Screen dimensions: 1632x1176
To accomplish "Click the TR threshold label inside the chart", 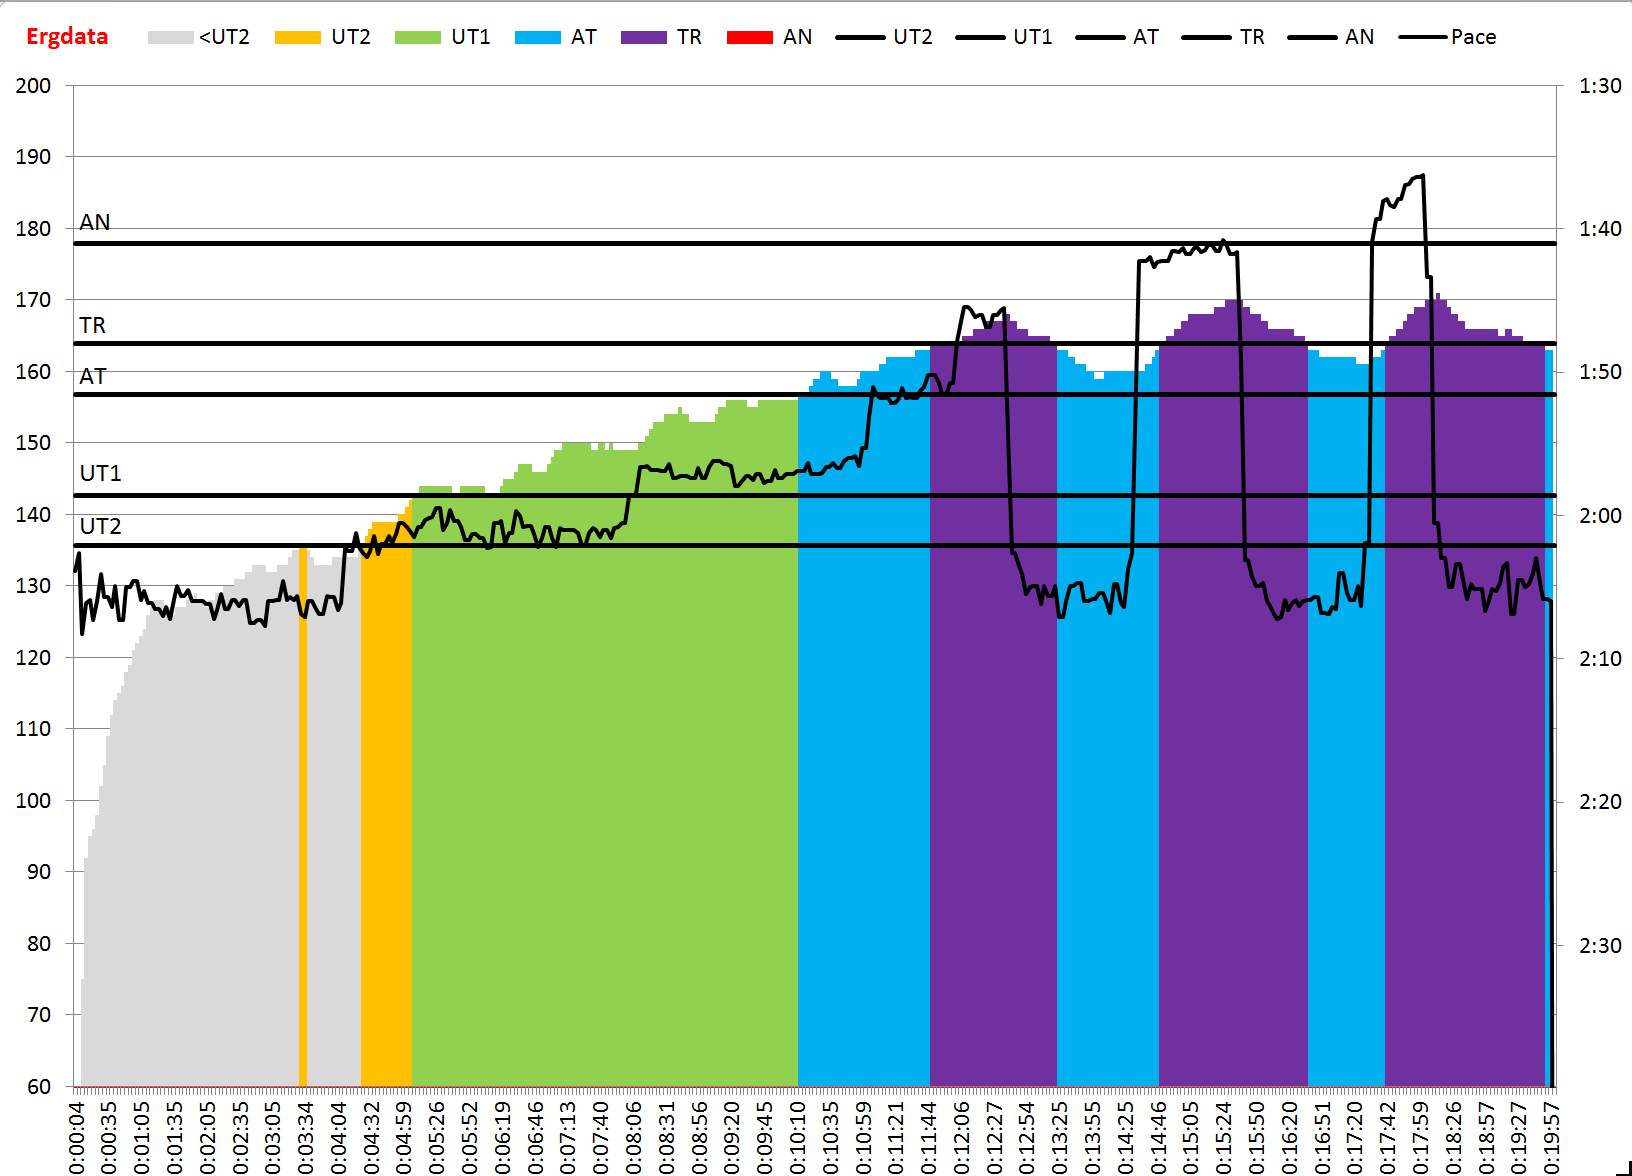I will 93,326.
